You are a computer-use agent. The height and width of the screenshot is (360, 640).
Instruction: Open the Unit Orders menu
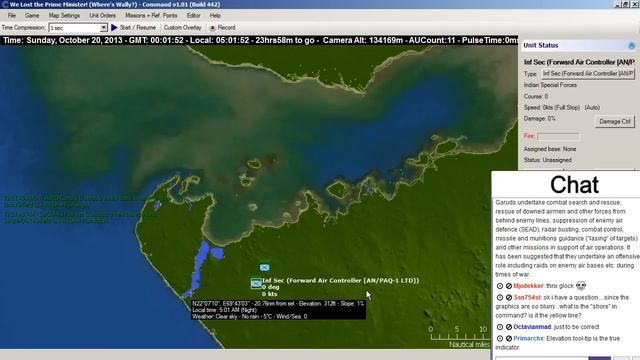[102, 16]
